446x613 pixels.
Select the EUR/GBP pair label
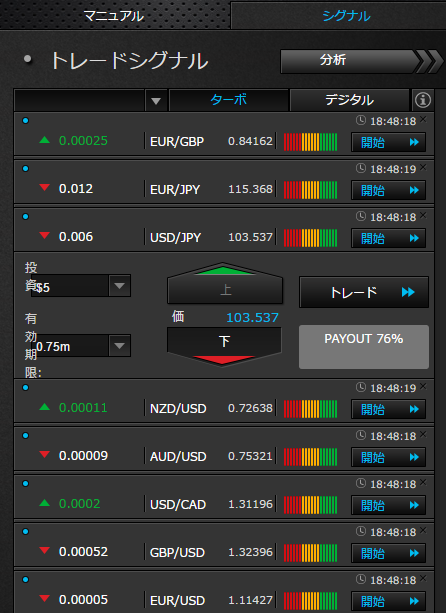click(177, 142)
